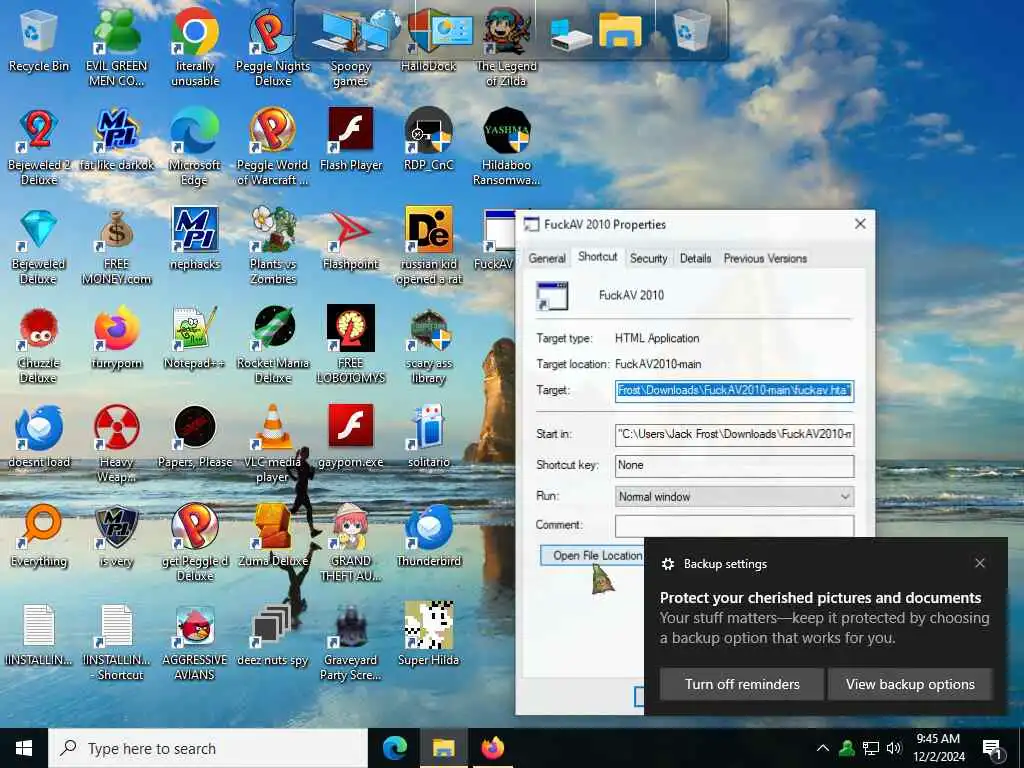The image size is (1024, 768).
Task: Show hidden system tray icons
Action: tap(823, 748)
